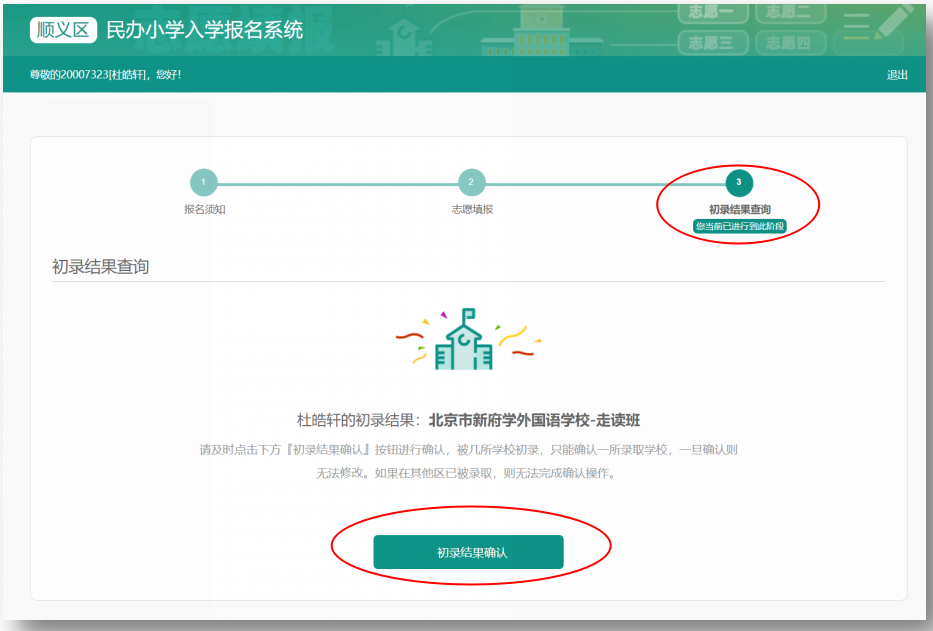Log out using the 退出 link
This screenshot has width=933, height=631.
[x=897, y=75]
